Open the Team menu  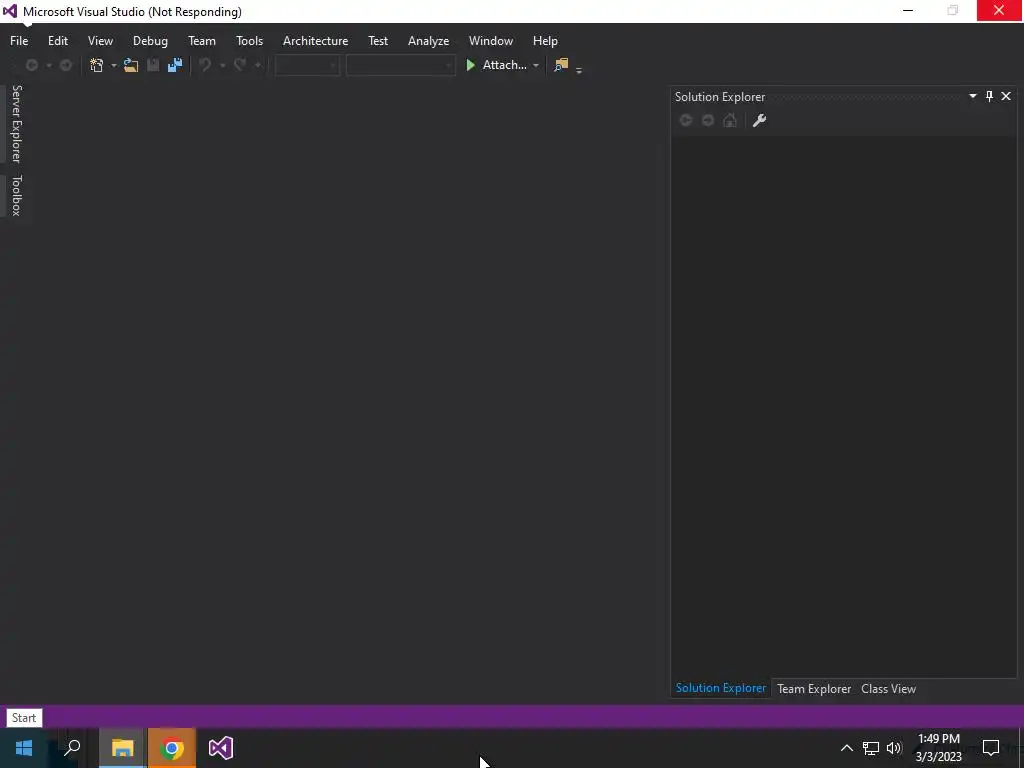click(x=202, y=40)
